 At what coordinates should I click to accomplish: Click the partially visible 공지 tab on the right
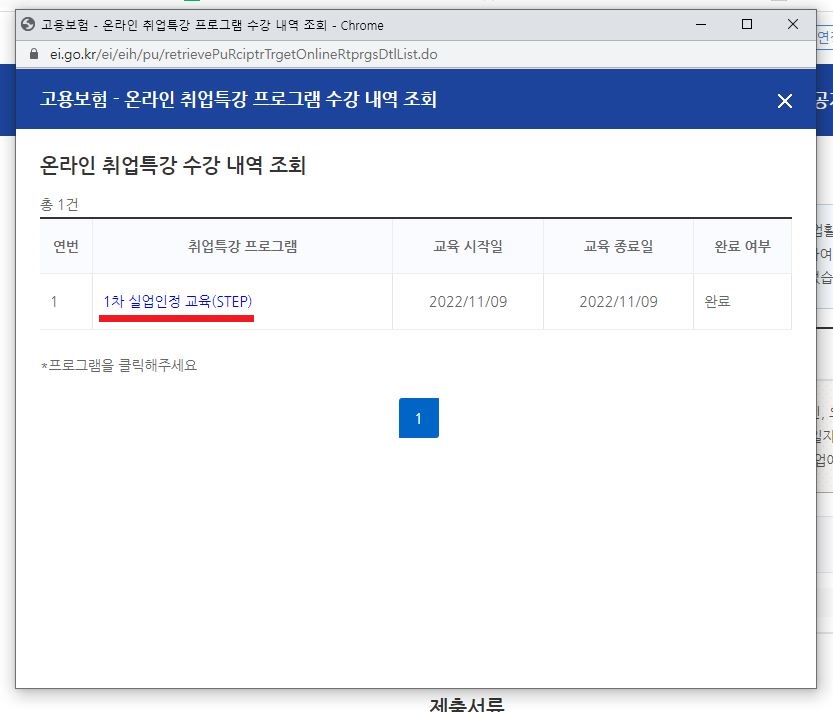point(822,100)
